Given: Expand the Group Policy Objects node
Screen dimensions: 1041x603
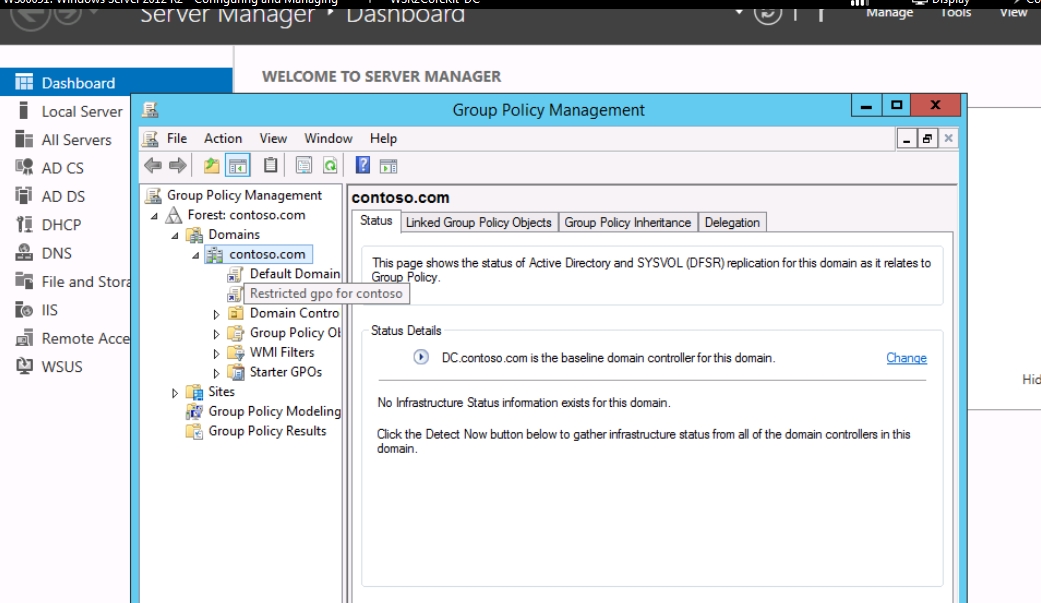Looking at the screenshot, I should tap(216, 333).
